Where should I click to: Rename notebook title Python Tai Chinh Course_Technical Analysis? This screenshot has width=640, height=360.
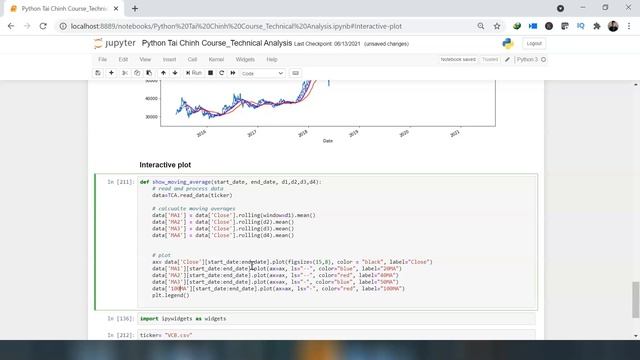pyautogui.click(x=217, y=43)
